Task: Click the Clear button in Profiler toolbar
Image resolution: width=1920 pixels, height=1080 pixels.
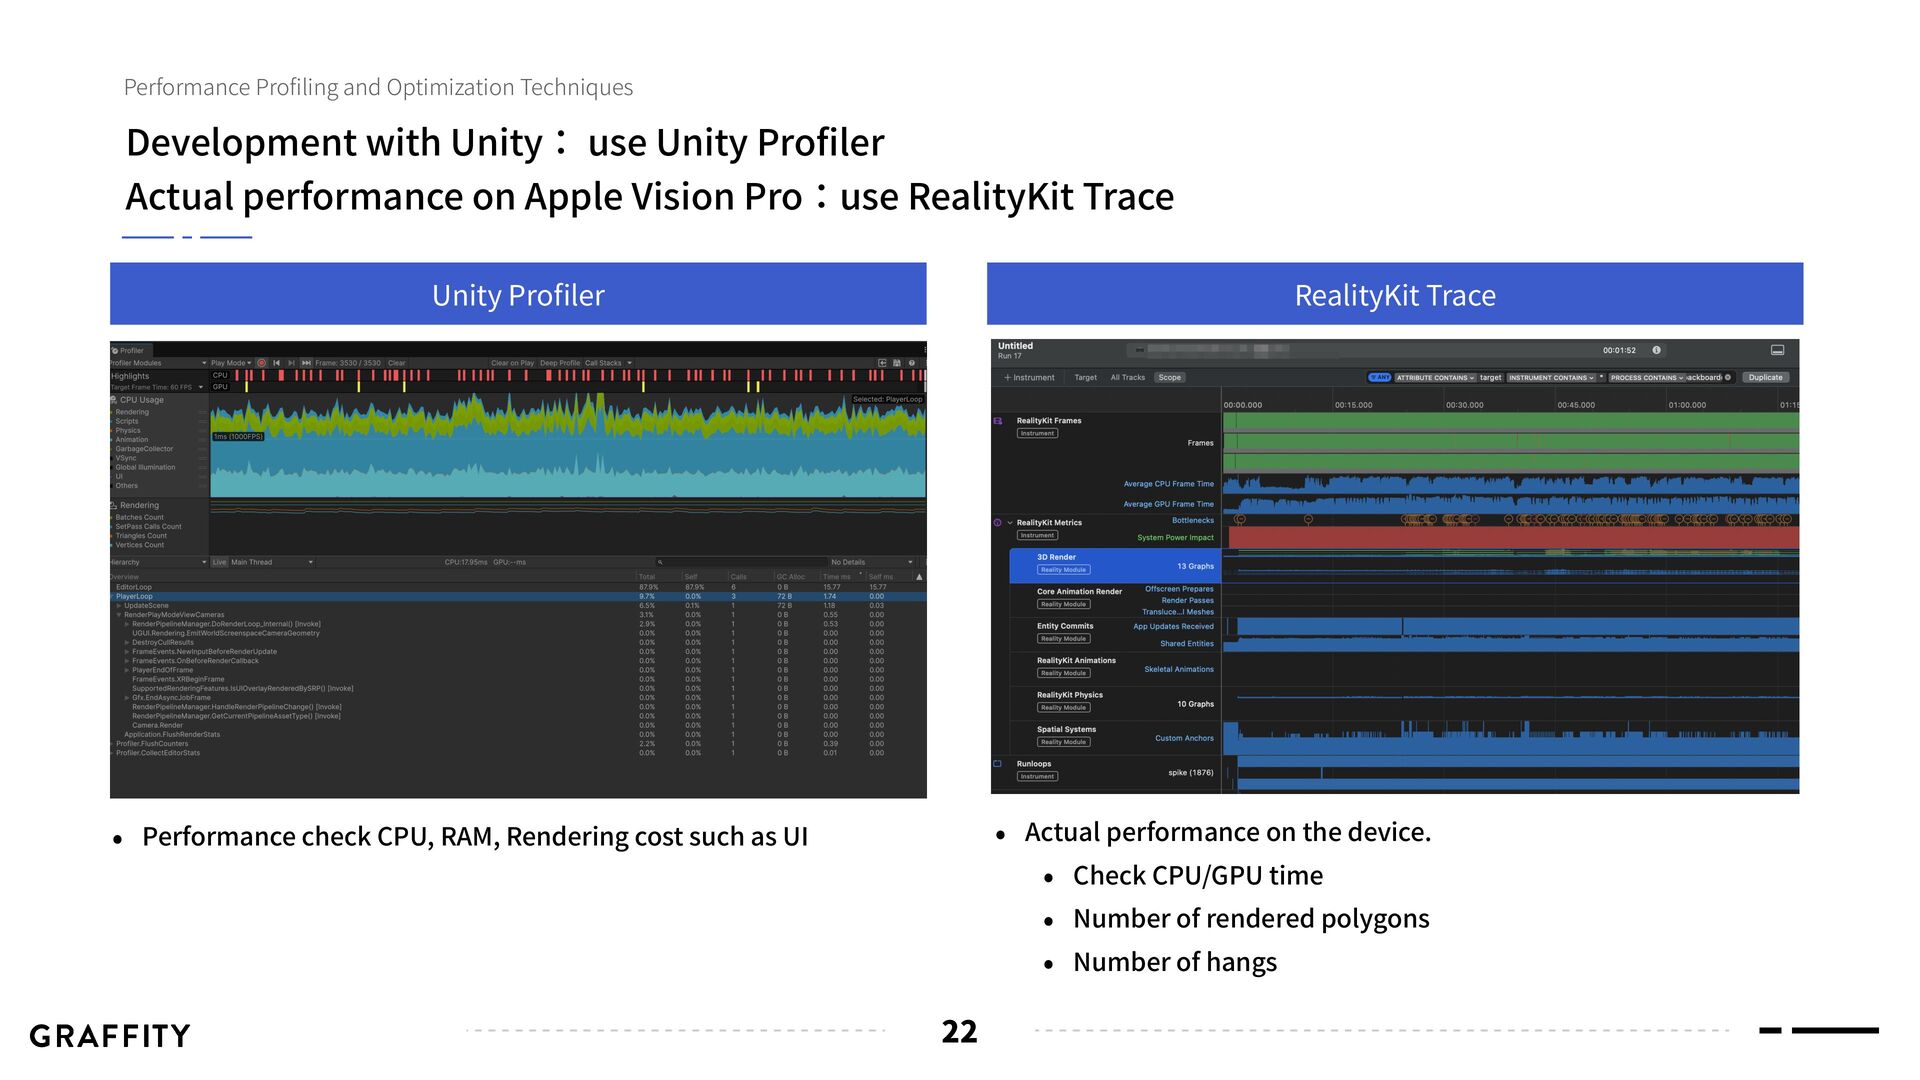Action: 396,363
